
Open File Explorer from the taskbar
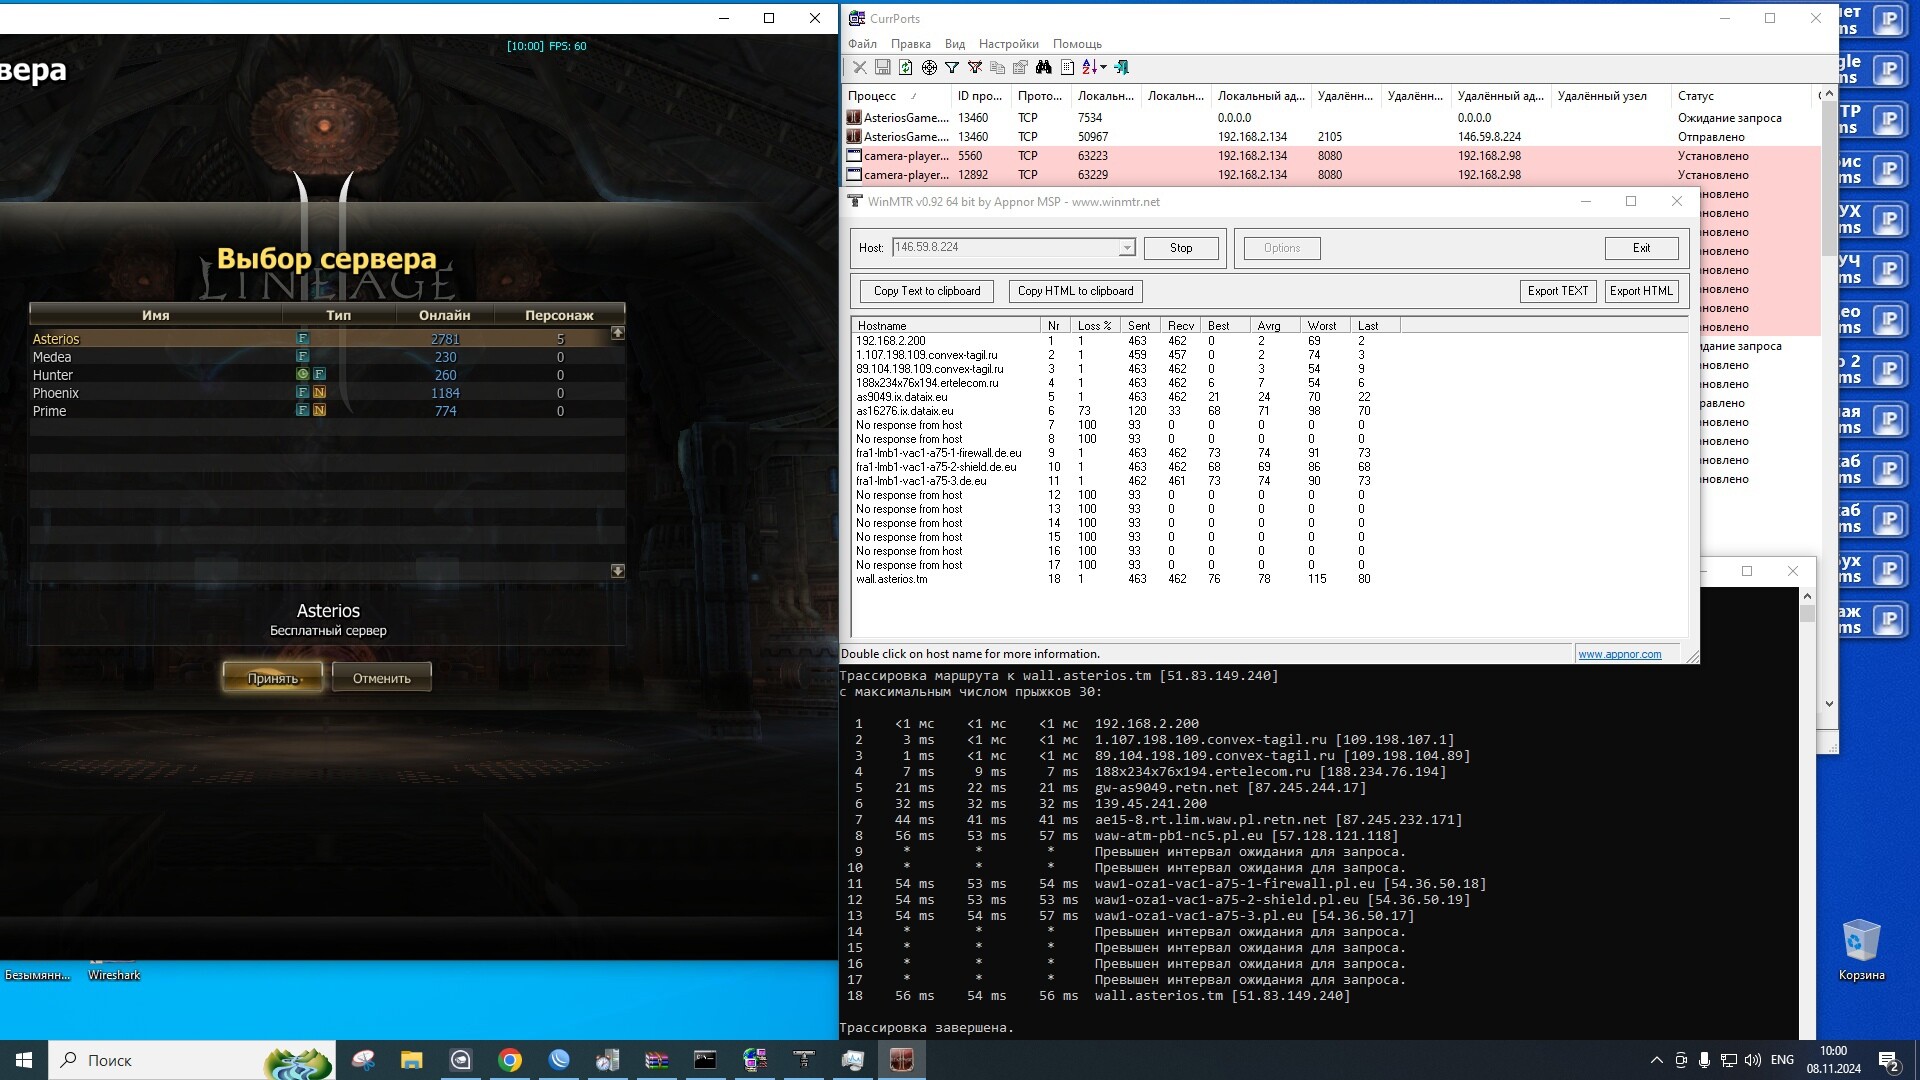point(412,1060)
